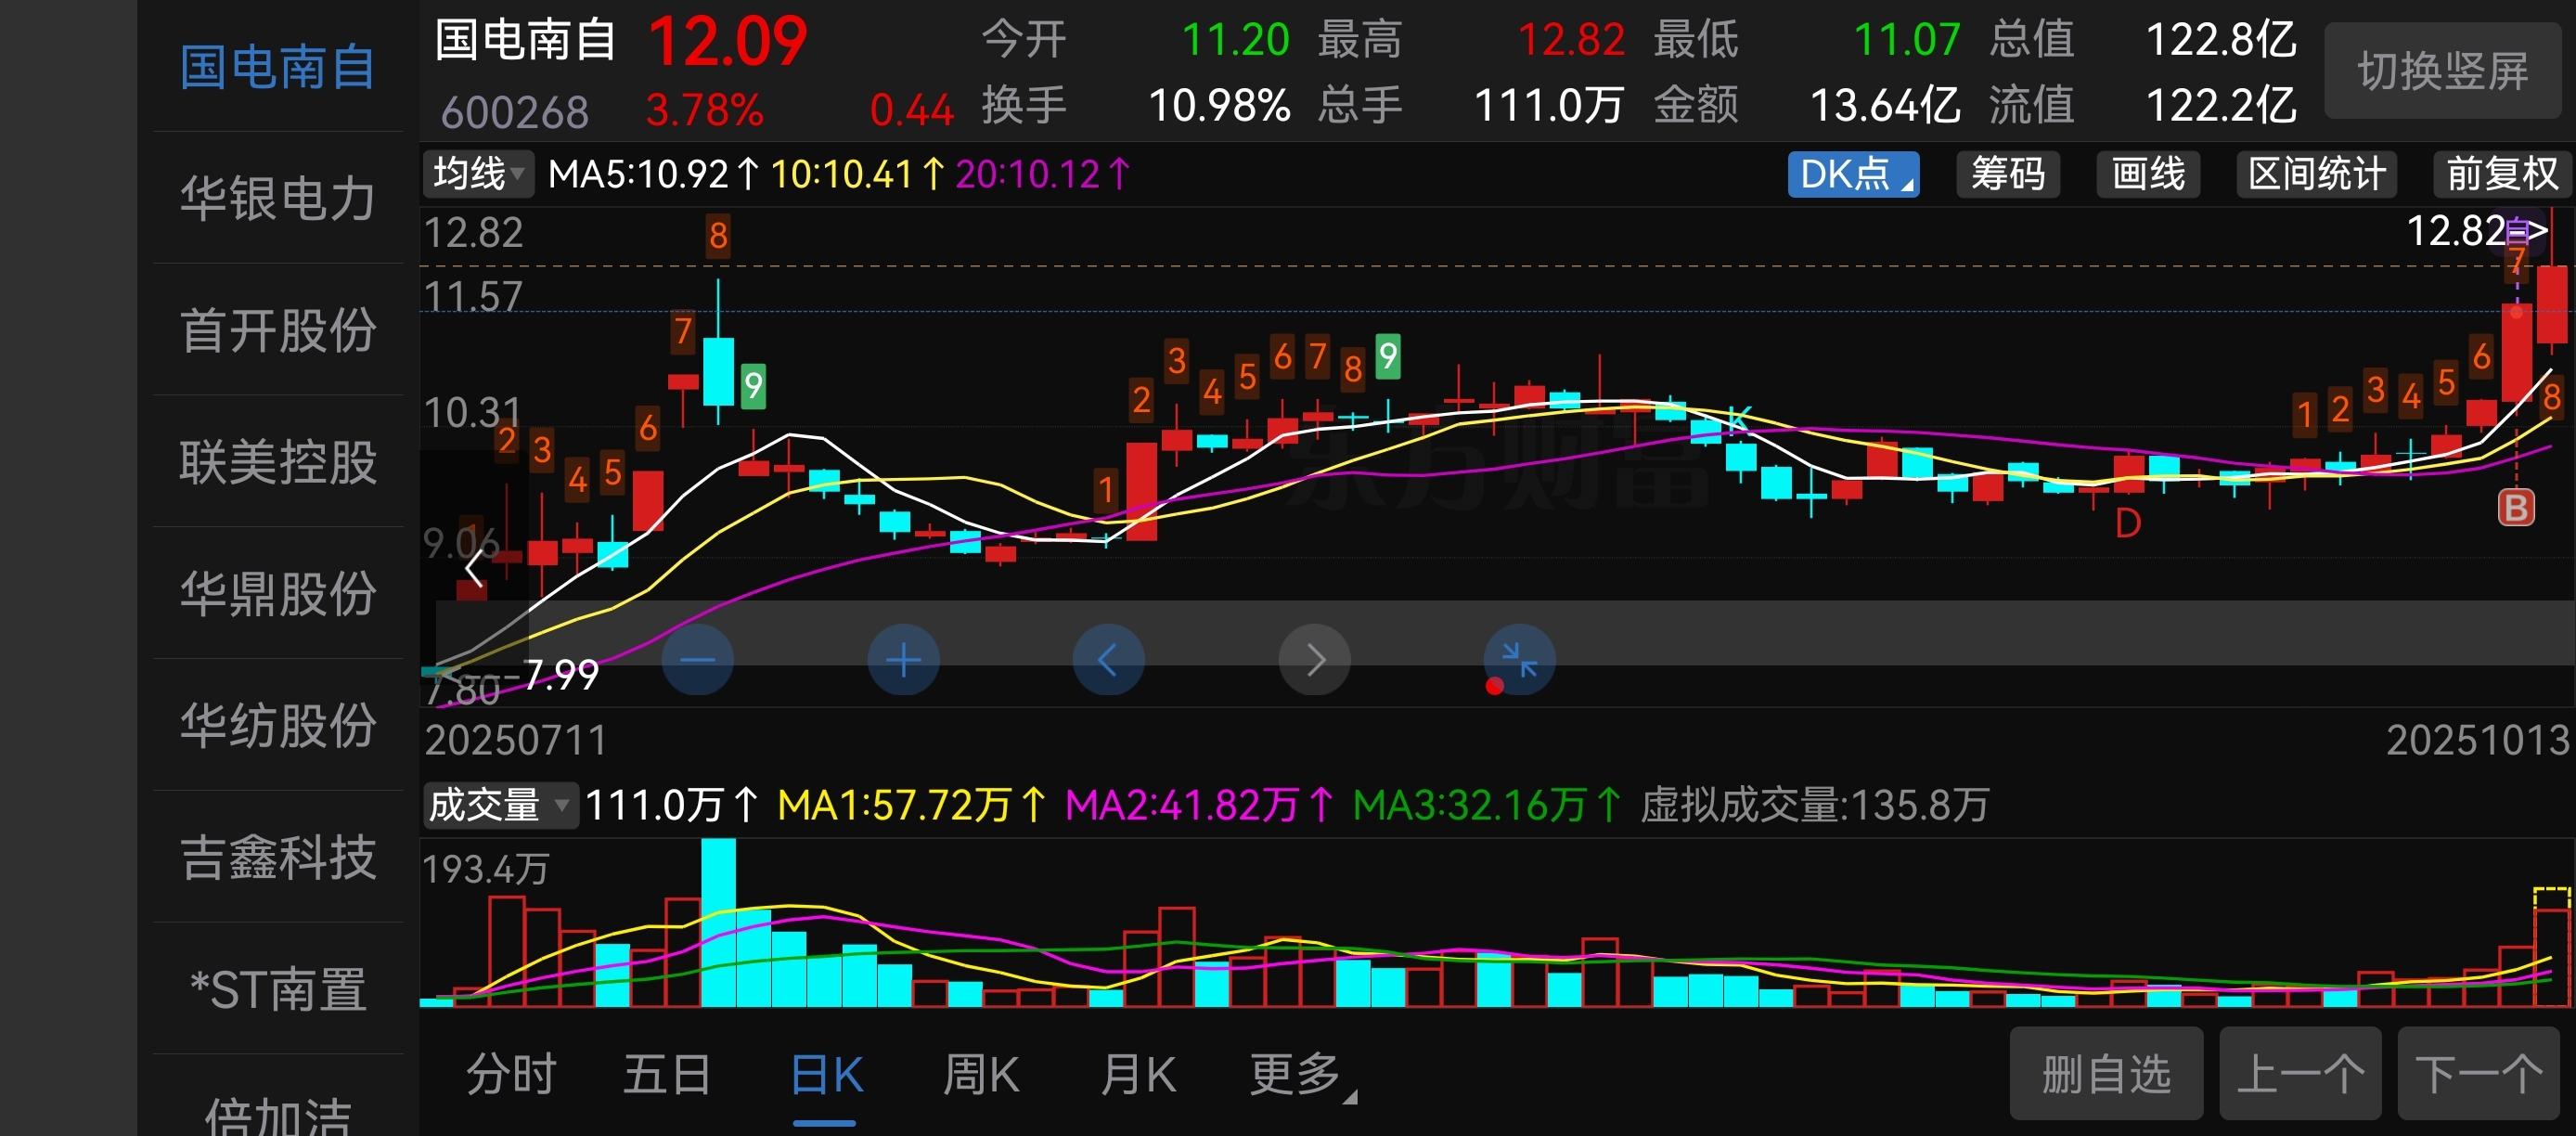Toggle 前复权 price adjustment mode

click(x=2501, y=174)
